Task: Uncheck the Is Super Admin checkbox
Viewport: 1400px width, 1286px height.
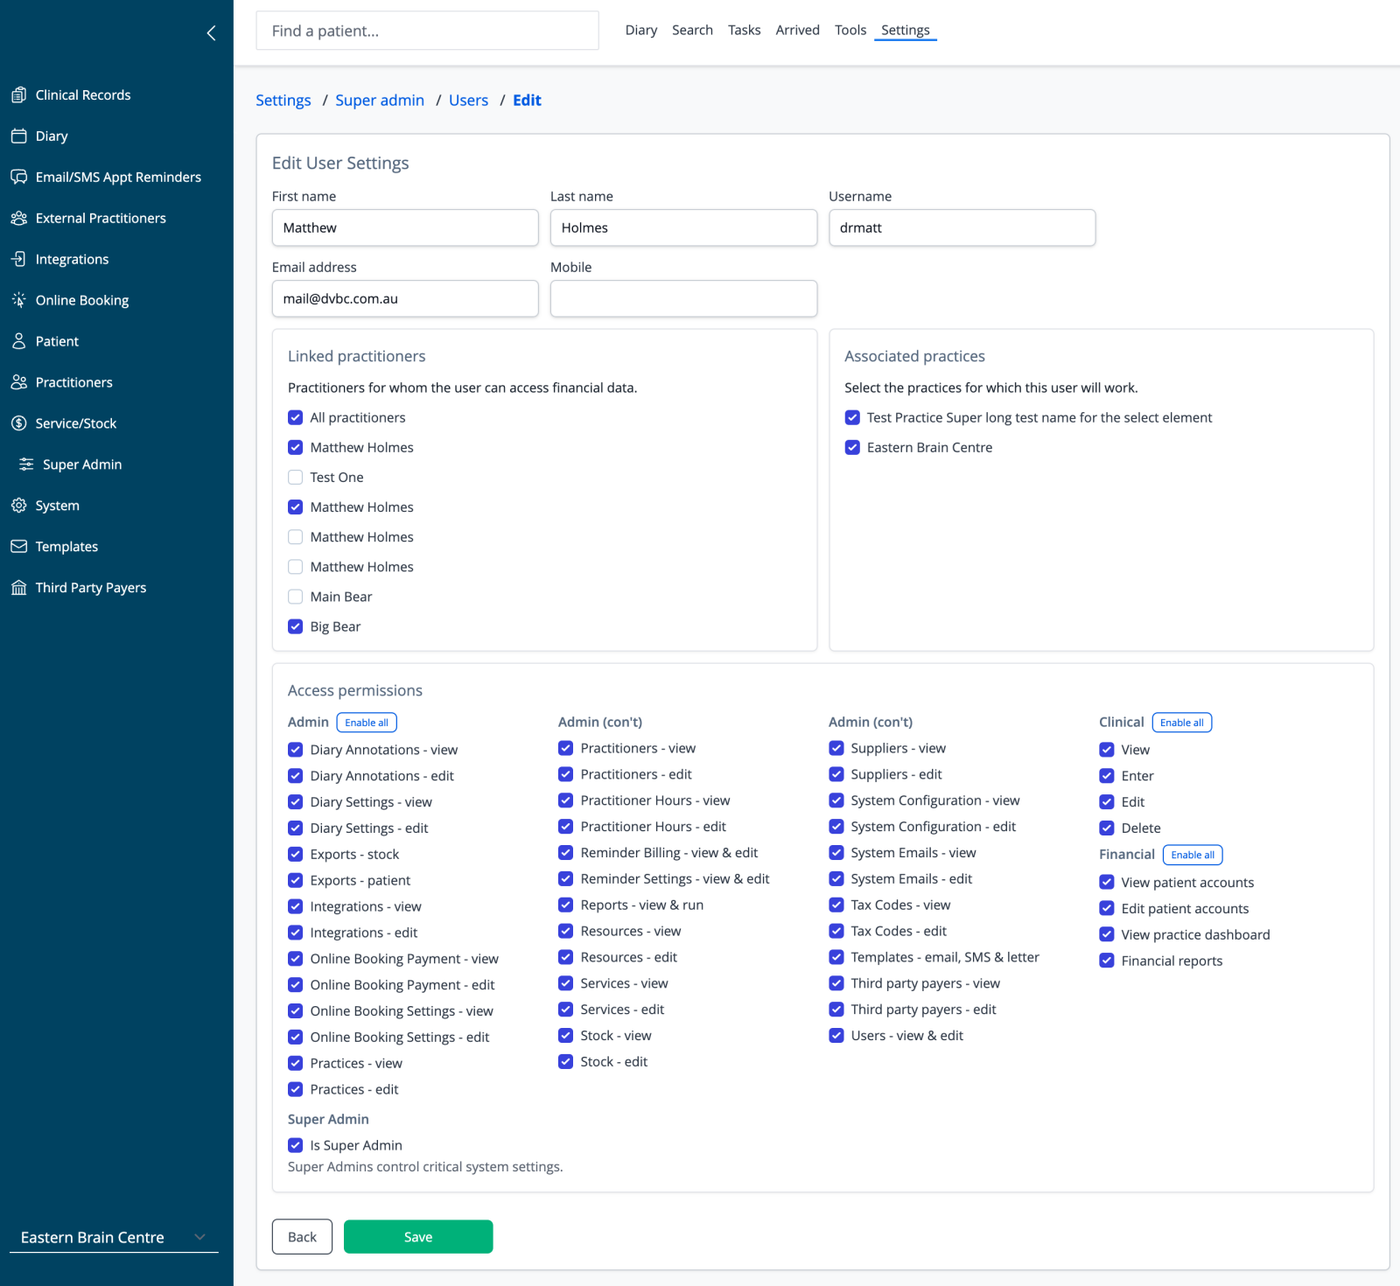Action: (295, 1145)
